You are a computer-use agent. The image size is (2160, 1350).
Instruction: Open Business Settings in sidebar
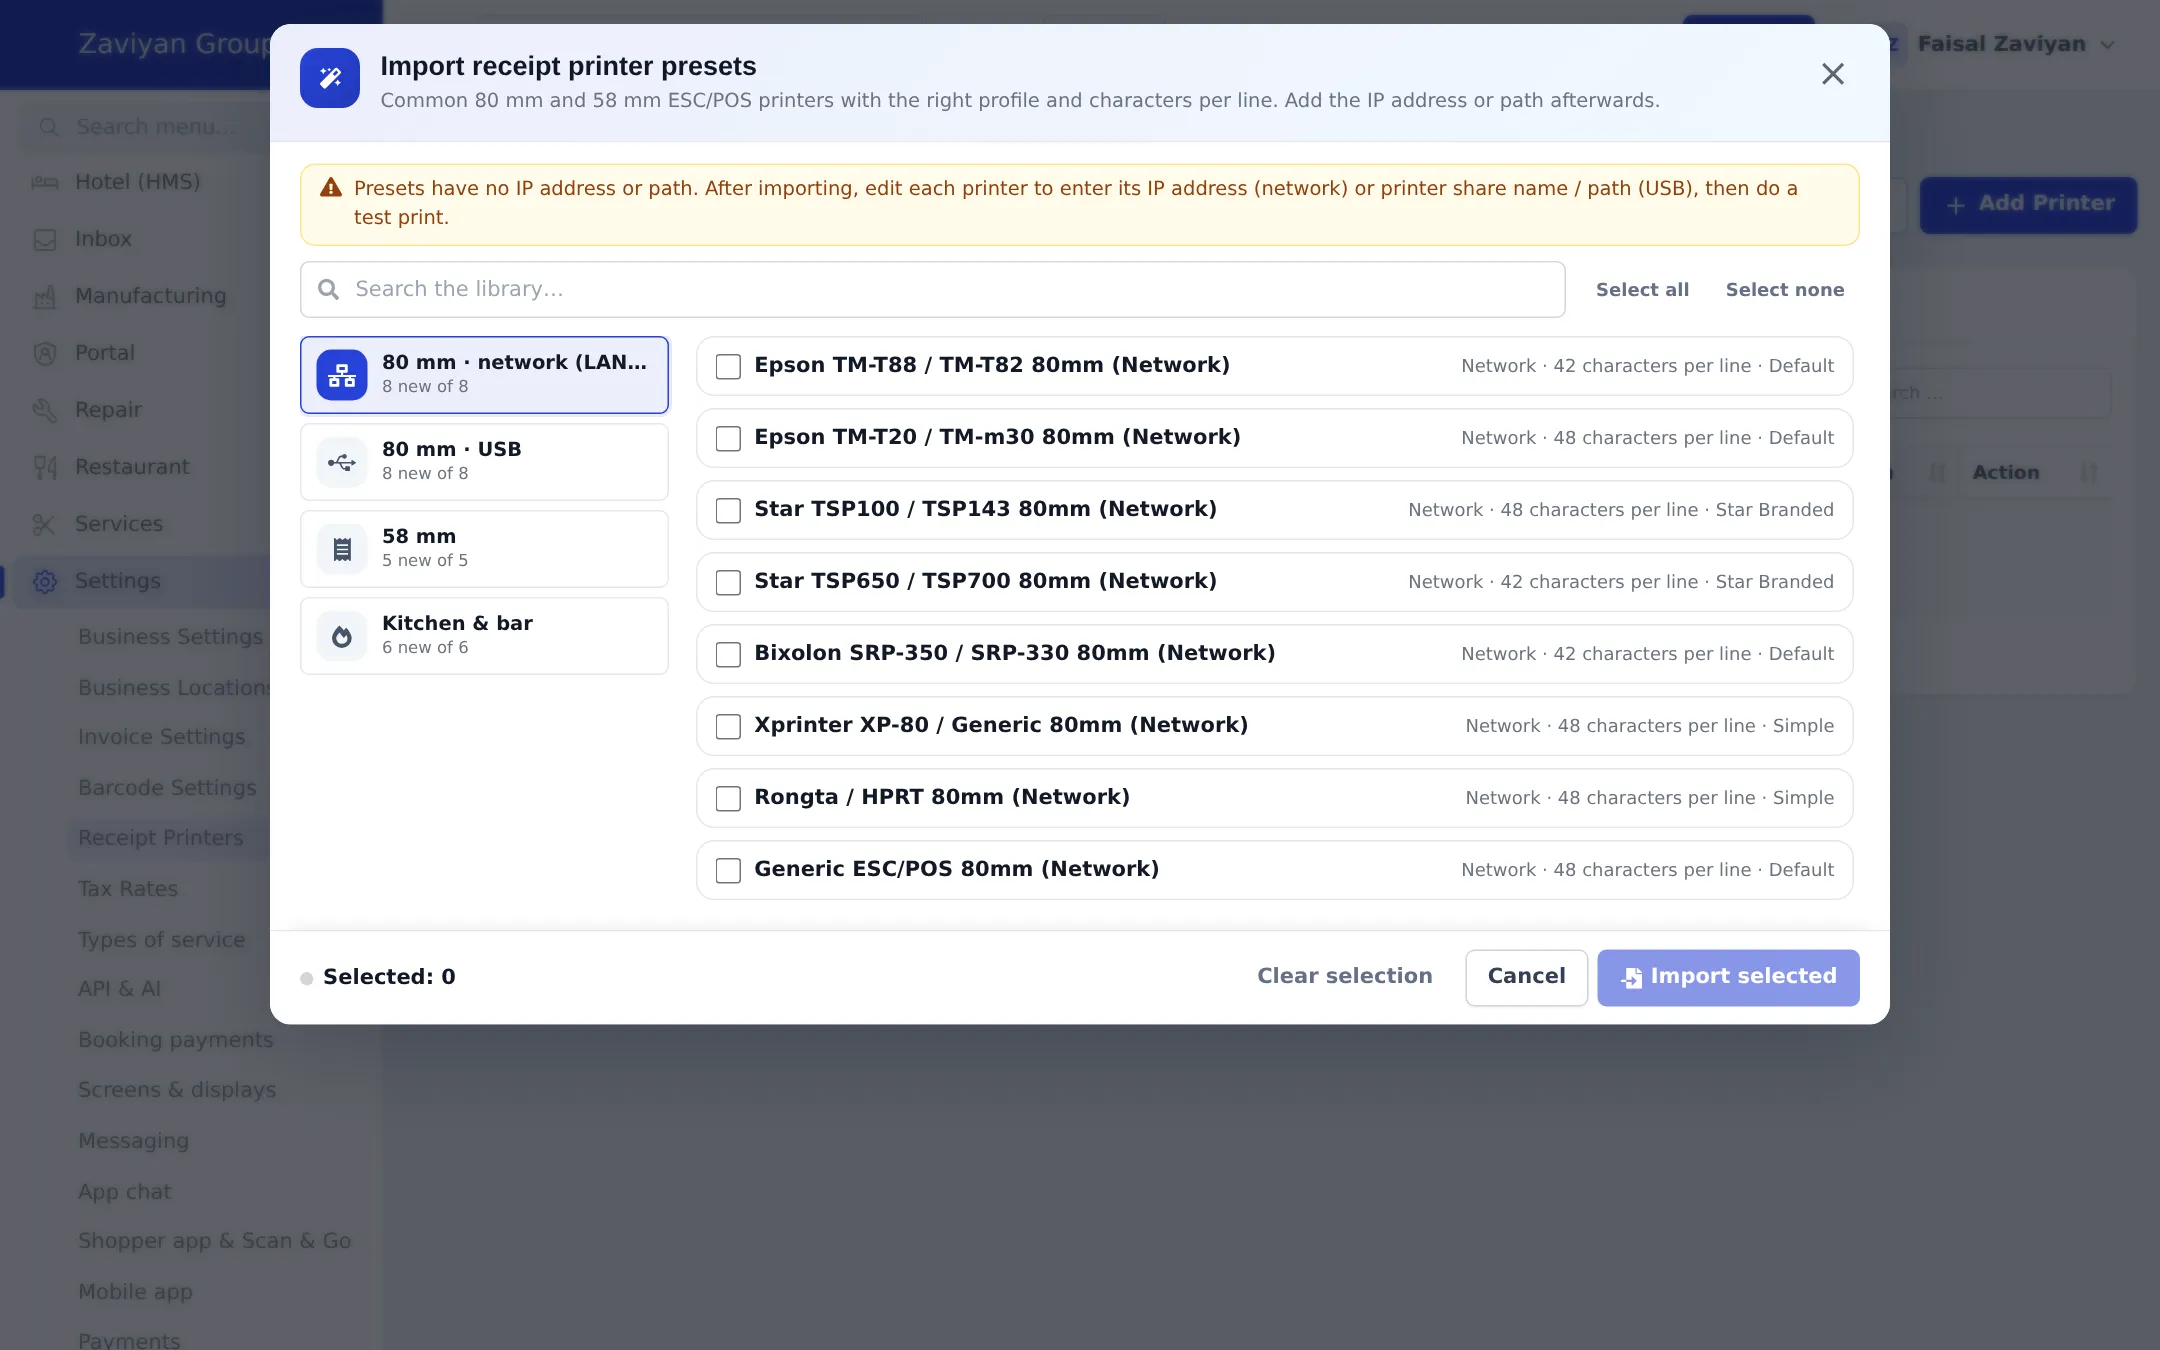click(x=170, y=637)
